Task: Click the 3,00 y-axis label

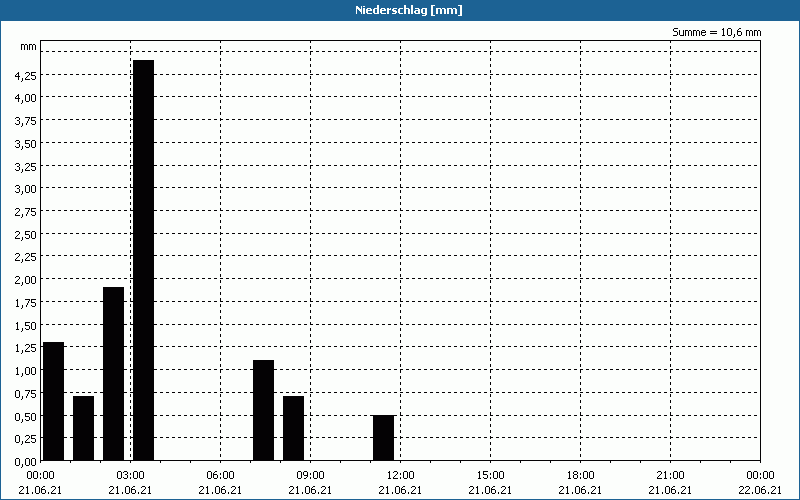Action: point(26,189)
